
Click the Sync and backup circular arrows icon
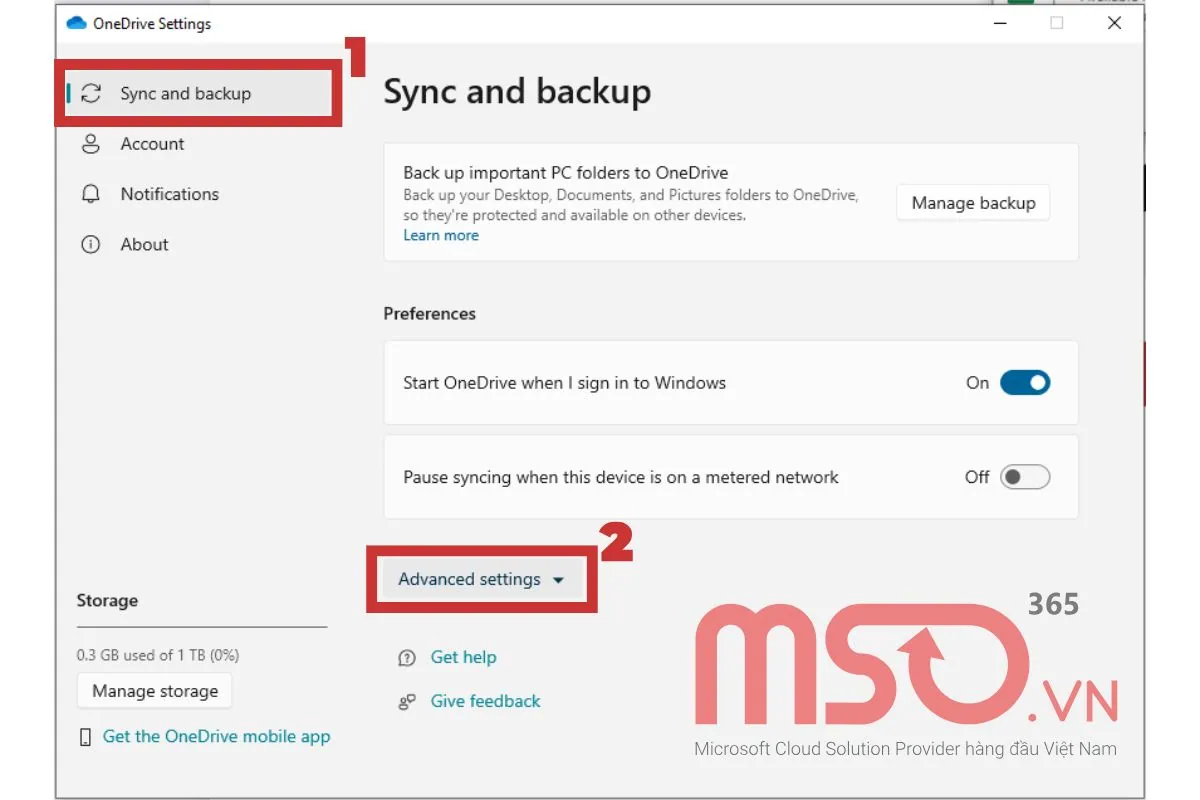click(x=91, y=94)
